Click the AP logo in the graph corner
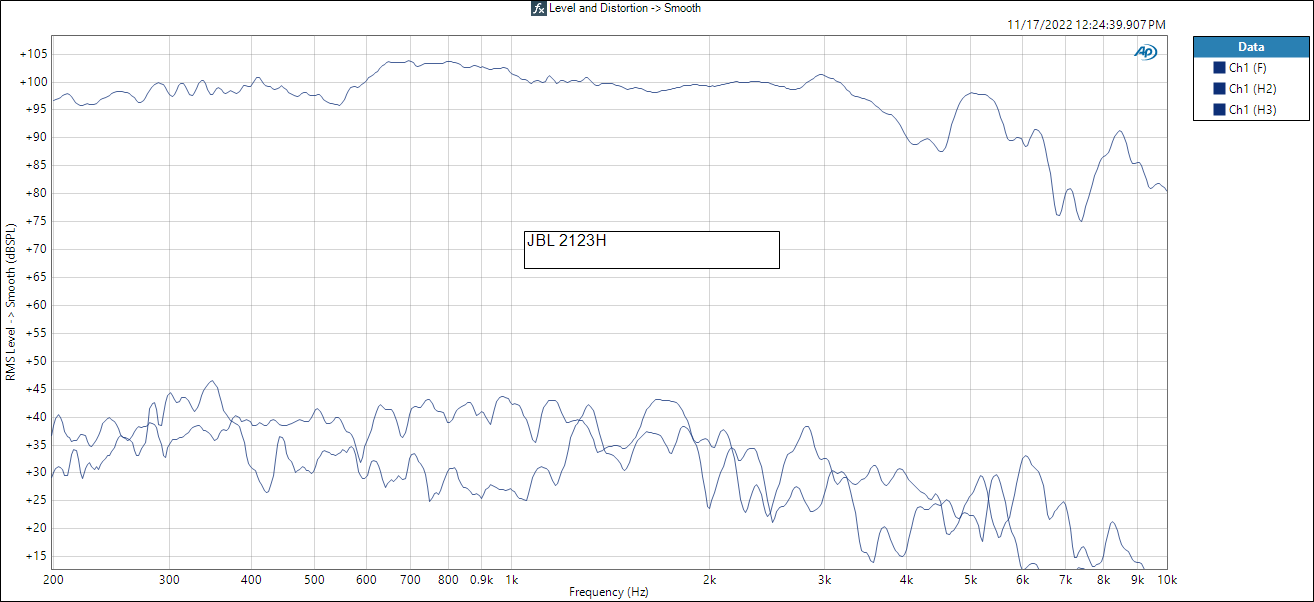1314x602 pixels. (x=1145, y=52)
